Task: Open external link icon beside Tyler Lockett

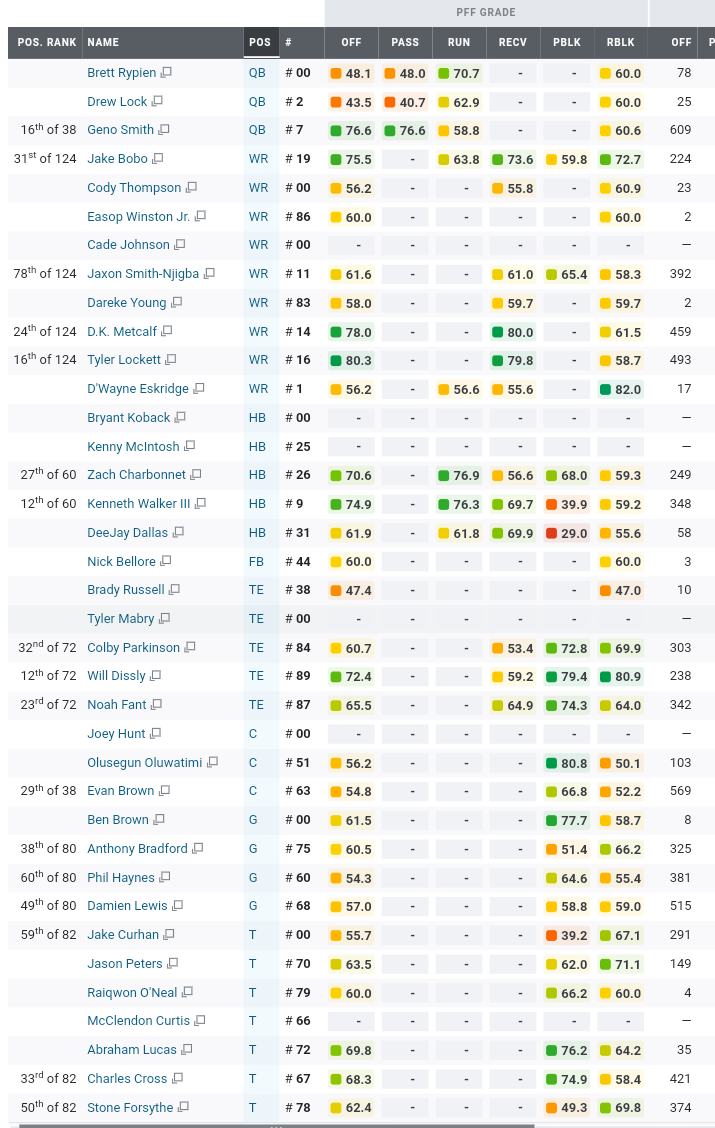Action: 171,360
